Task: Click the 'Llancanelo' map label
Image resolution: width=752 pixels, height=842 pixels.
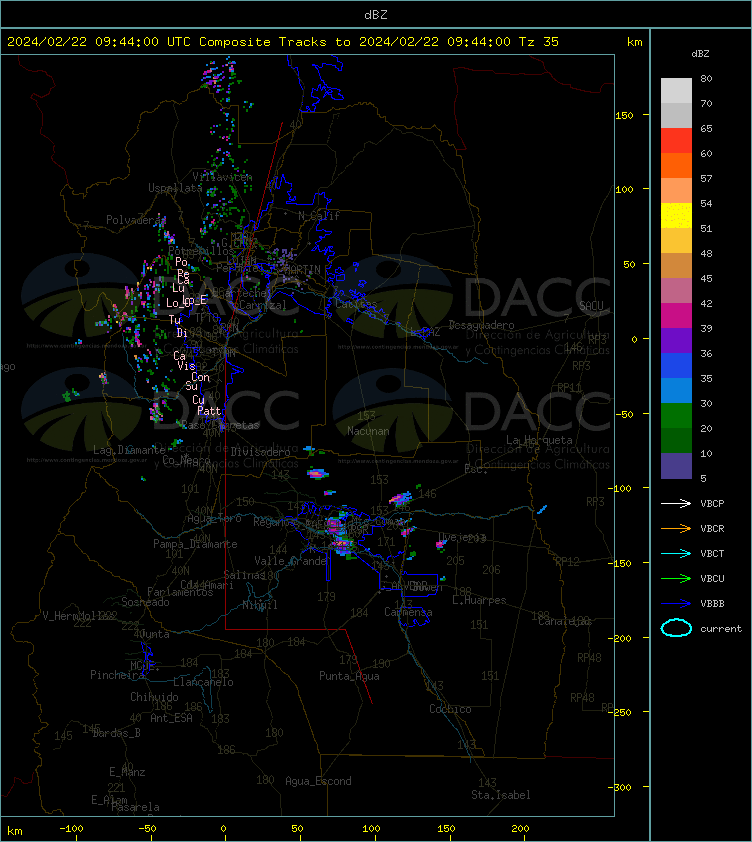Action: point(203,682)
